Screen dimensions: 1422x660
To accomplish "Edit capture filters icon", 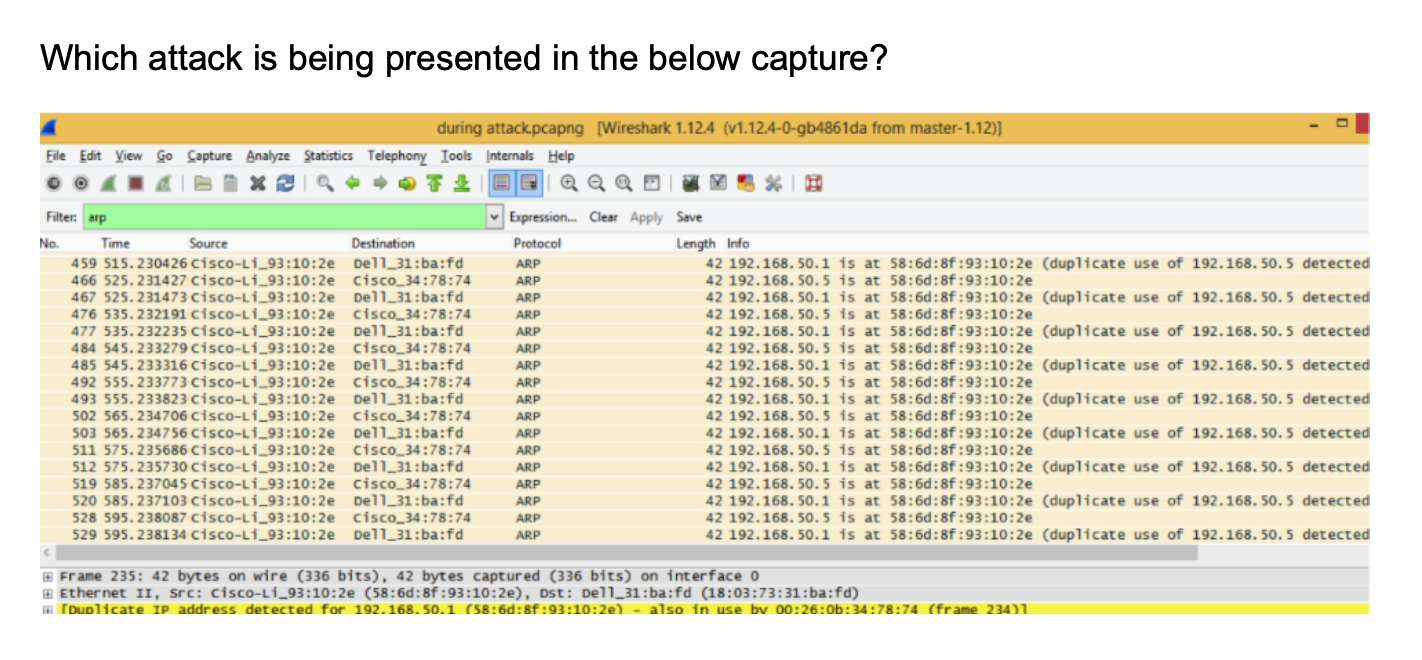I will [x=691, y=184].
